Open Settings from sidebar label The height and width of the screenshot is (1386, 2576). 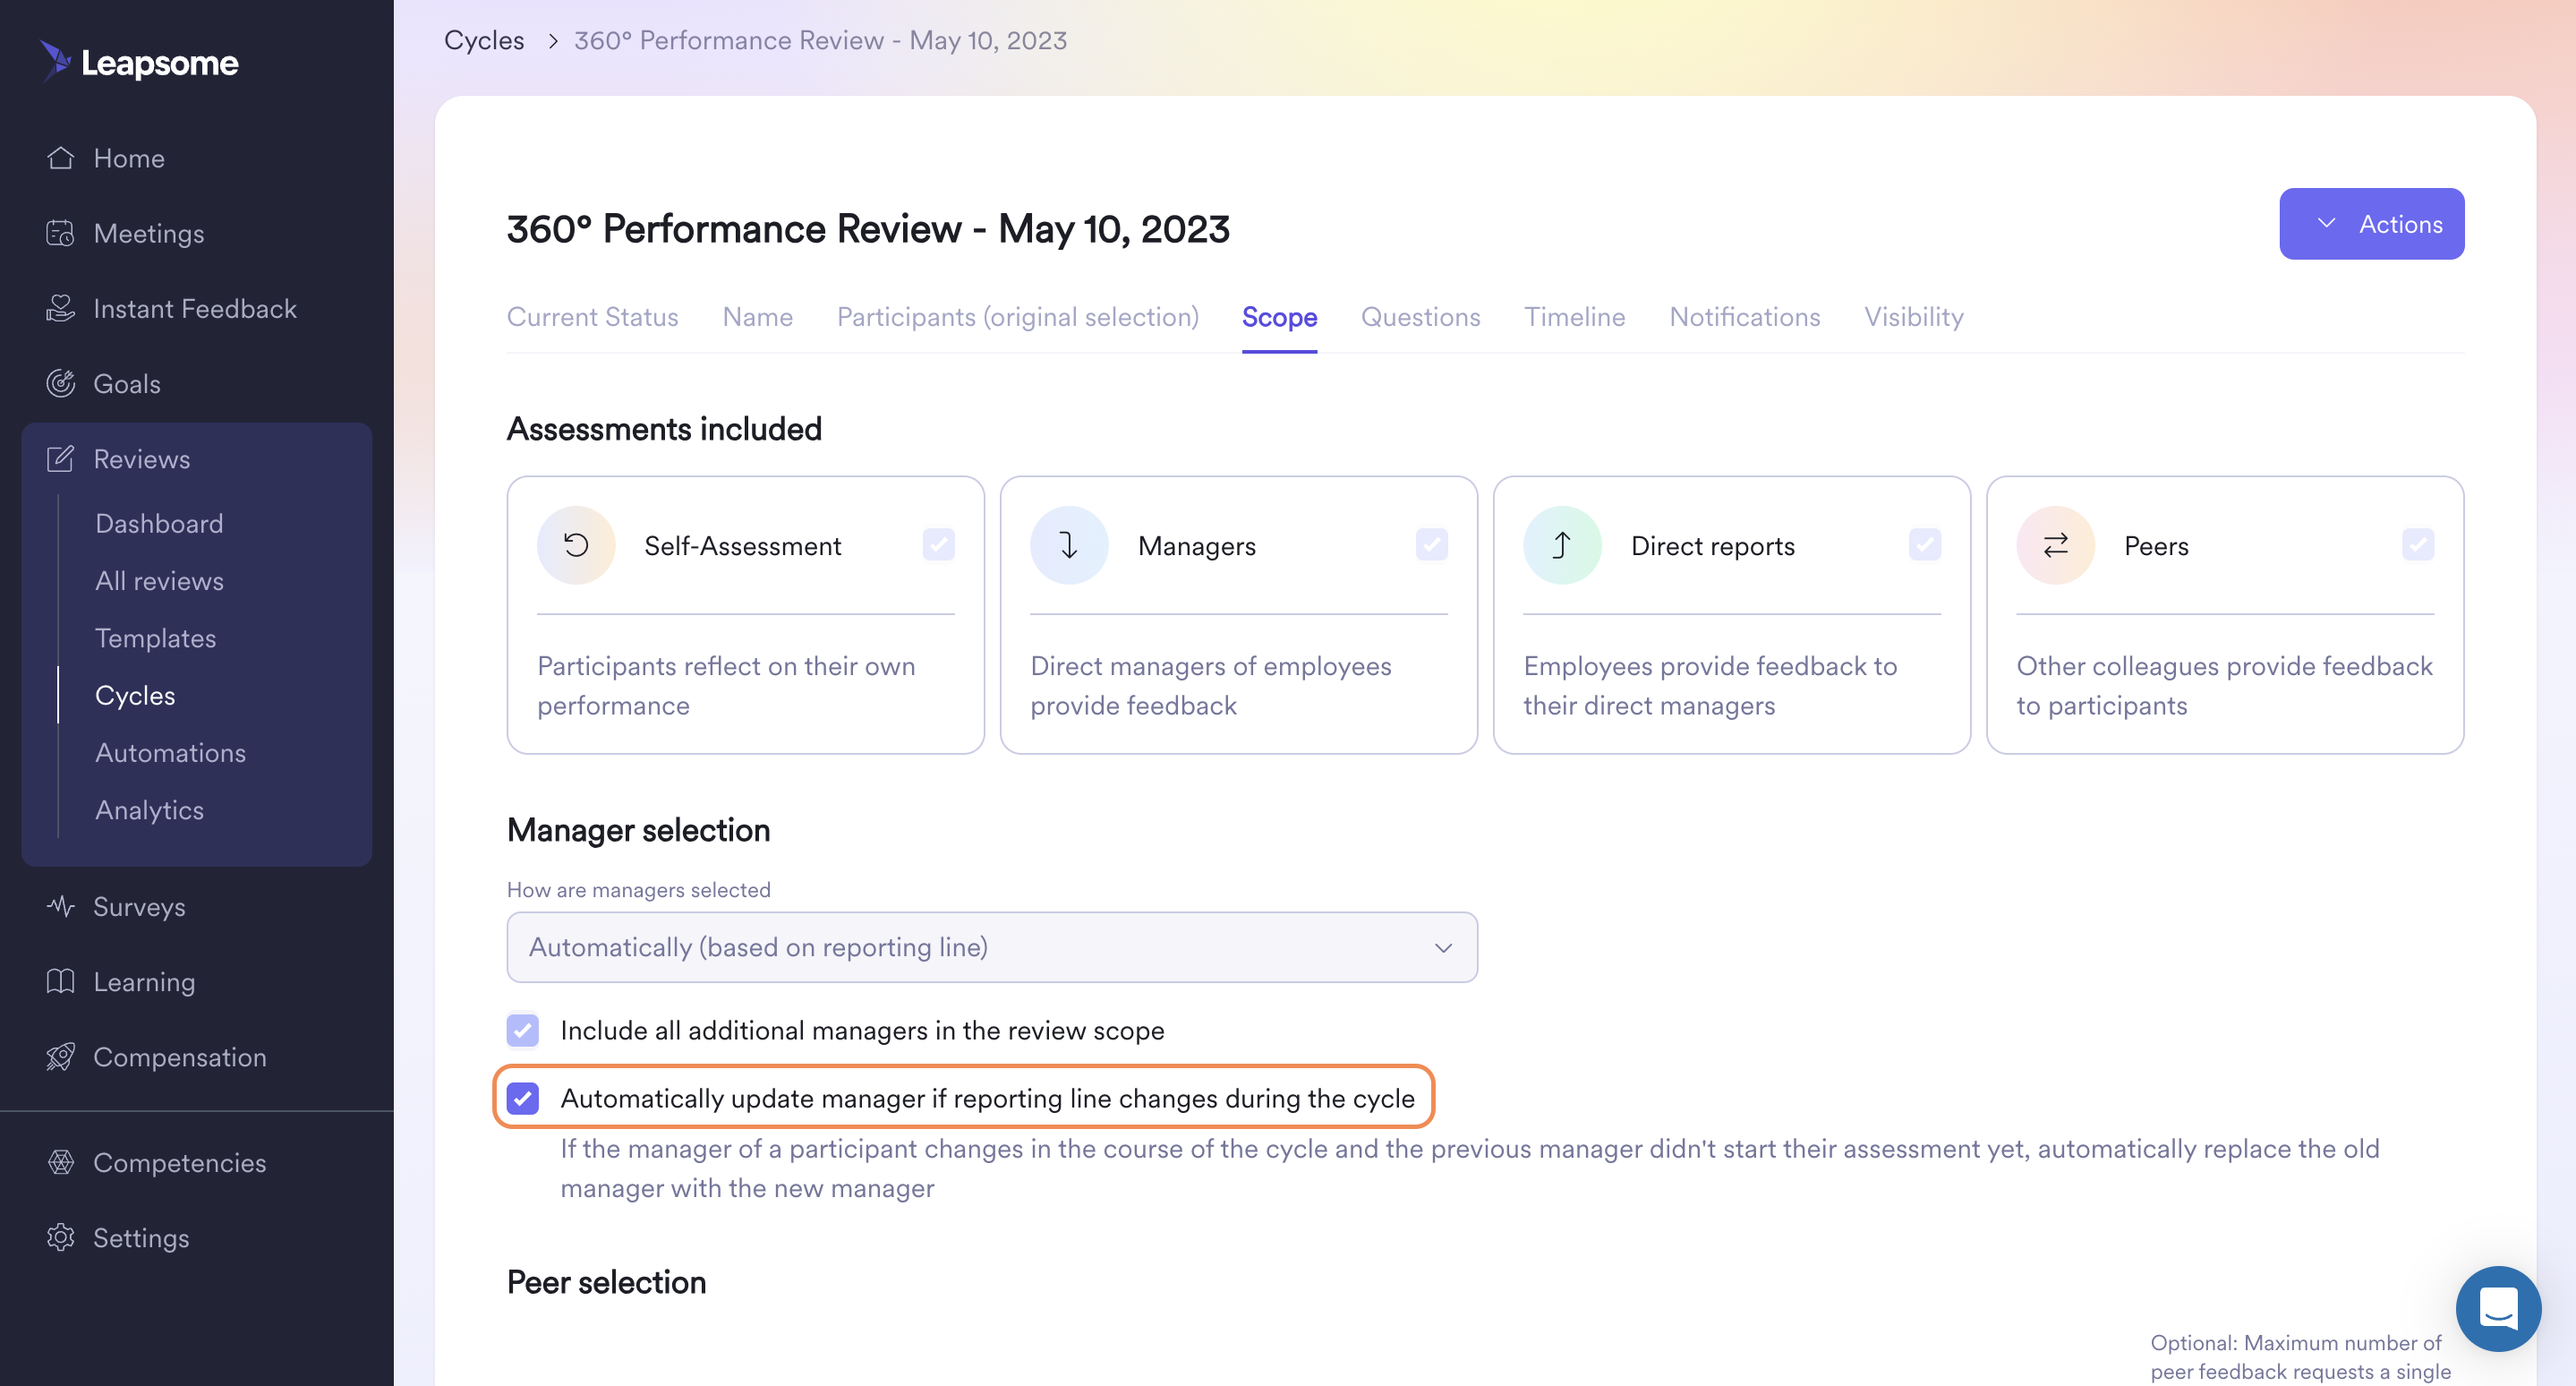[x=141, y=1237]
